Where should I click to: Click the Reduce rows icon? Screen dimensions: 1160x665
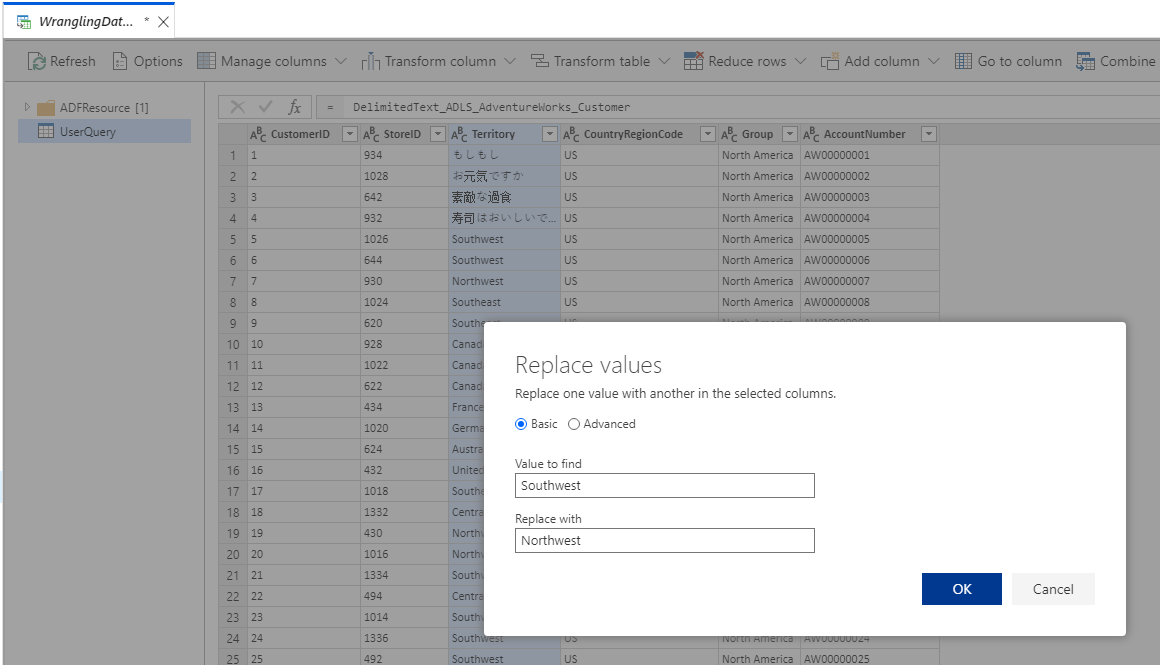(x=693, y=61)
